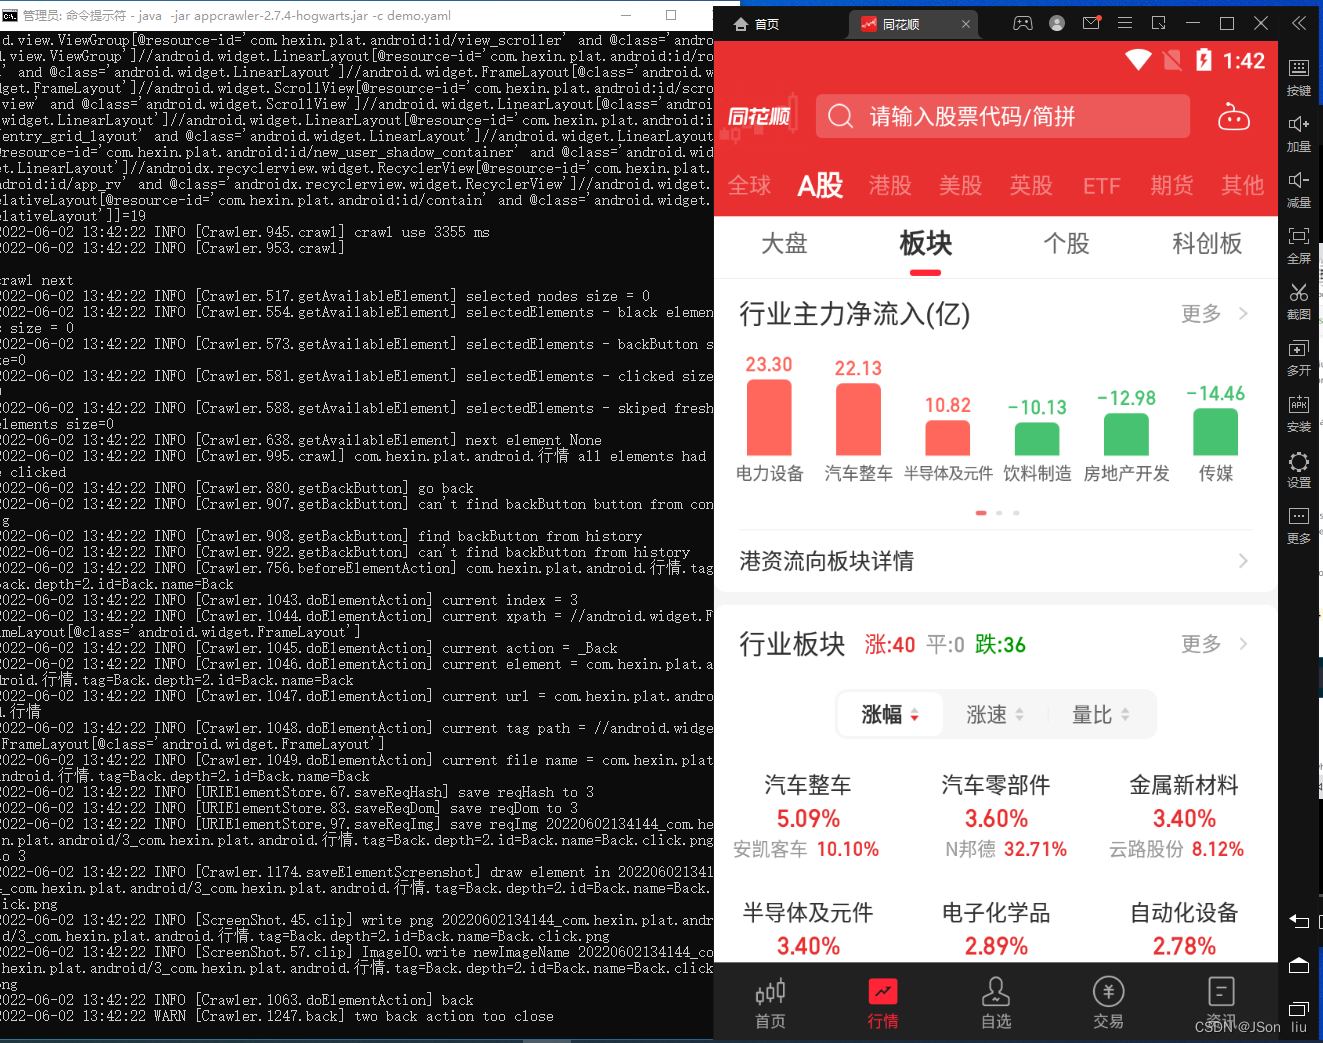Select the A股 market tab
This screenshot has width=1323, height=1043.
(820, 186)
